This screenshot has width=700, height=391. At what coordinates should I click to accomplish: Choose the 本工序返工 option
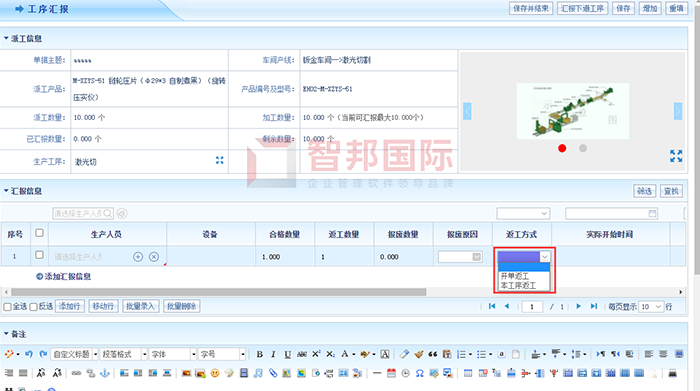[x=524, y=285]
